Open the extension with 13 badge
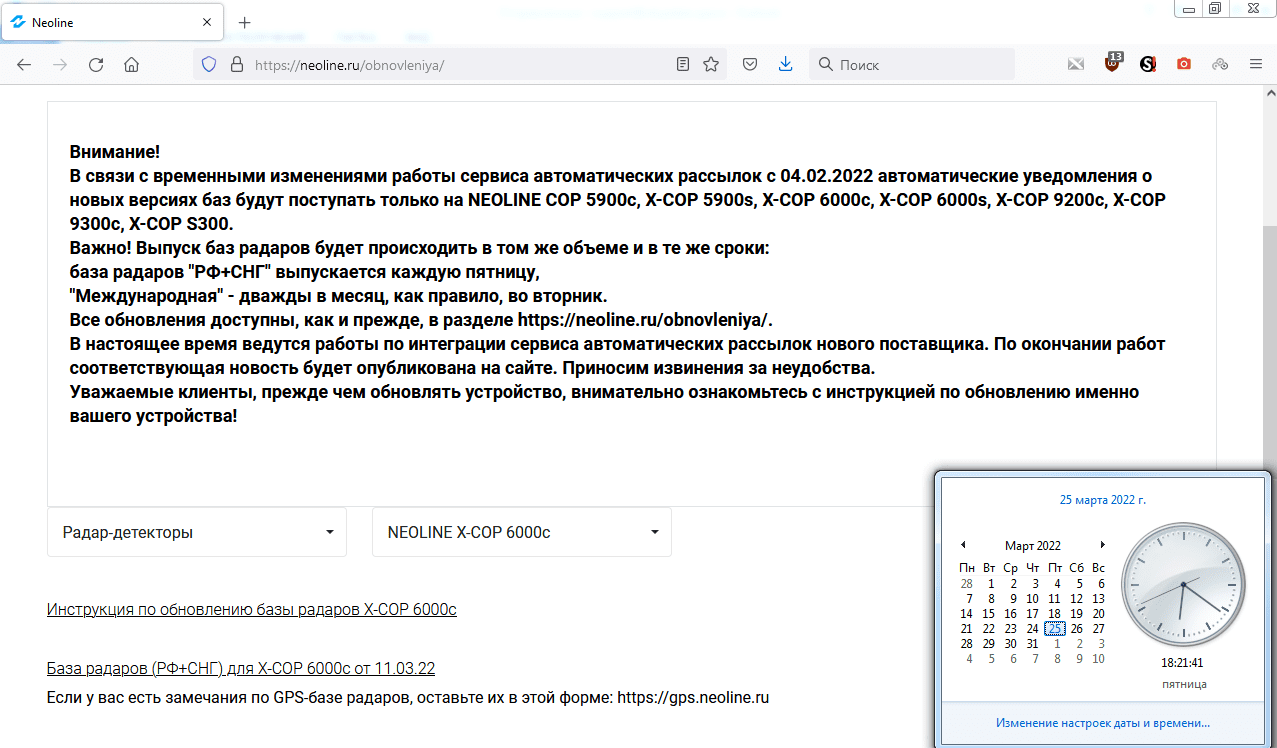This screenshot has height=748, width=1277. coord(1112,63)
